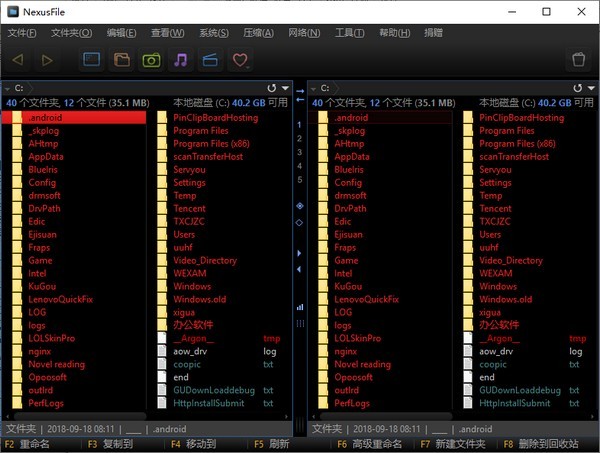Open the 文件夹(O) menu
This screenshot has height=453, width=600.
click(x=72, y=33)
